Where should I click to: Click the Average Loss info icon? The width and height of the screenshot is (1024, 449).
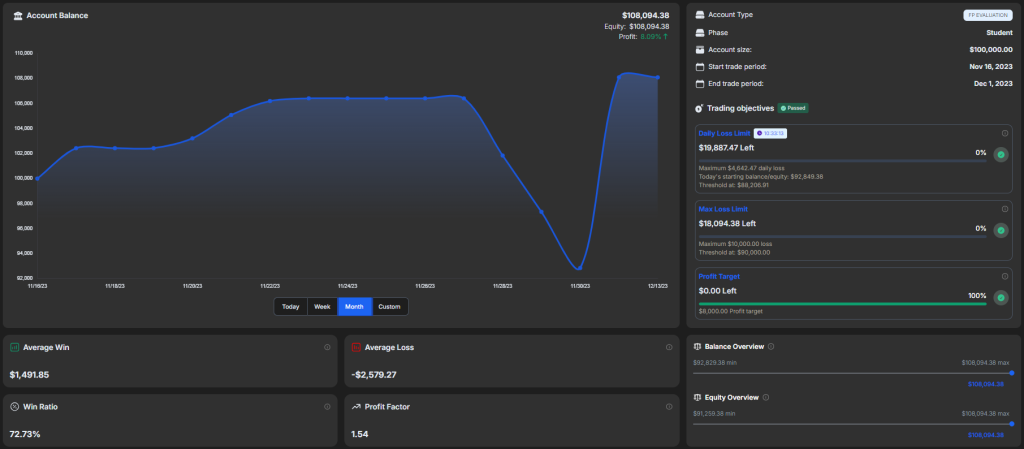tap(669, 347)
